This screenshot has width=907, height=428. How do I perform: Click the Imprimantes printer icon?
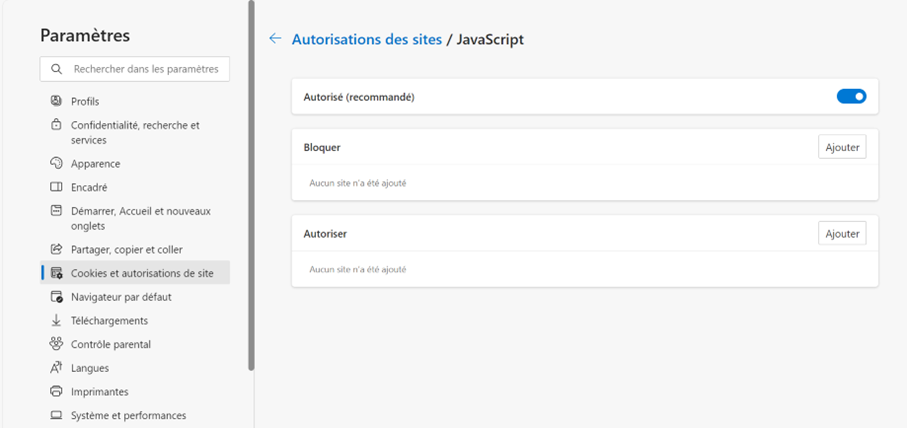click(x=56, y=392)
